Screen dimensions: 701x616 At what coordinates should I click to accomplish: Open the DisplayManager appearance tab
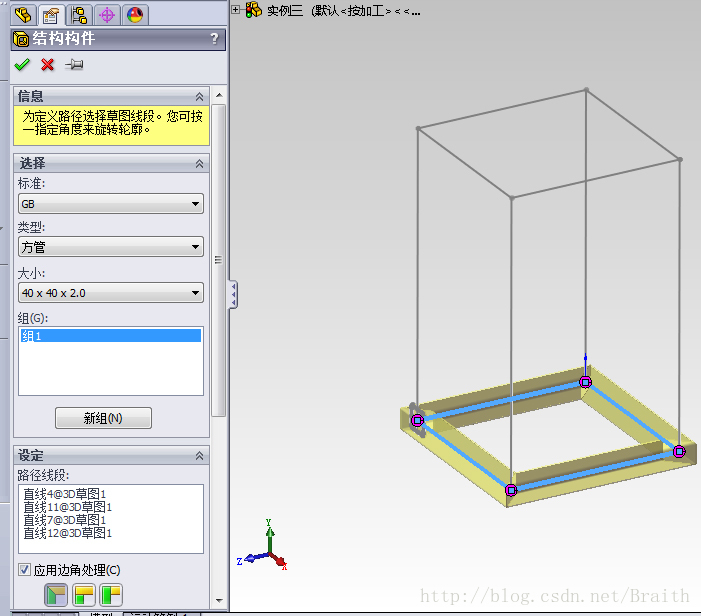point(135,15)
